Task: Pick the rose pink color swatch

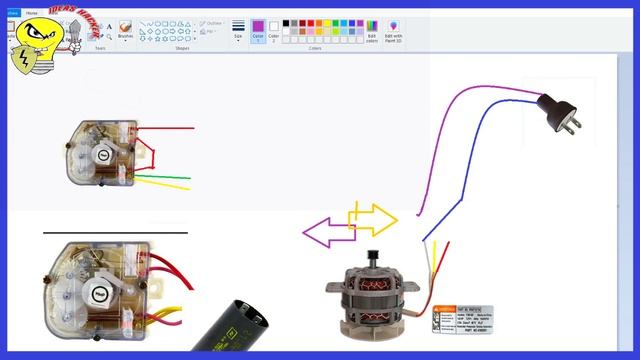Action: [x=311, y=31]
